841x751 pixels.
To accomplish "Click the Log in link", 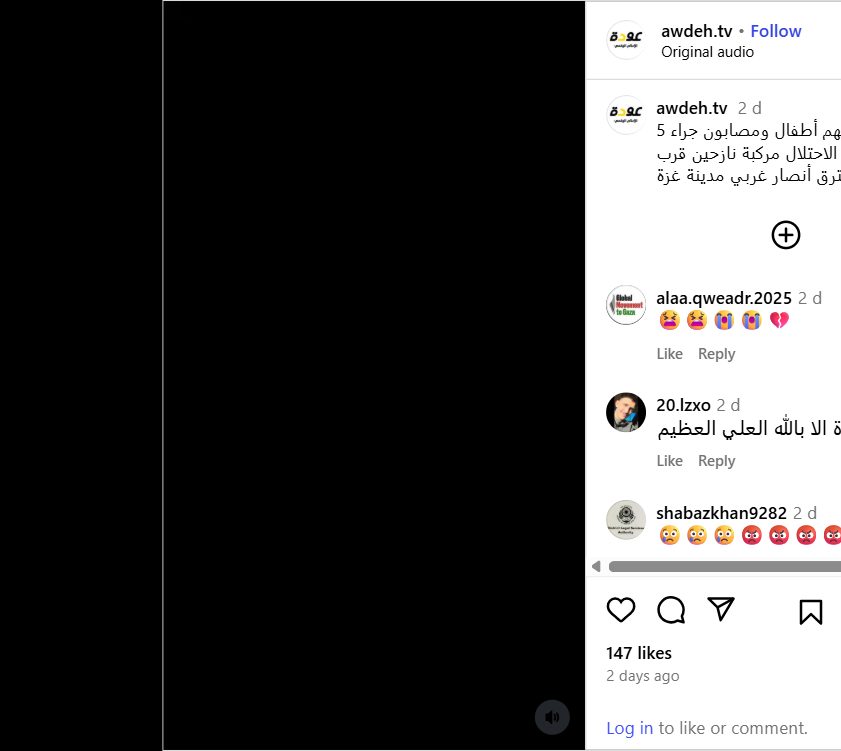I will click(630, 728).
